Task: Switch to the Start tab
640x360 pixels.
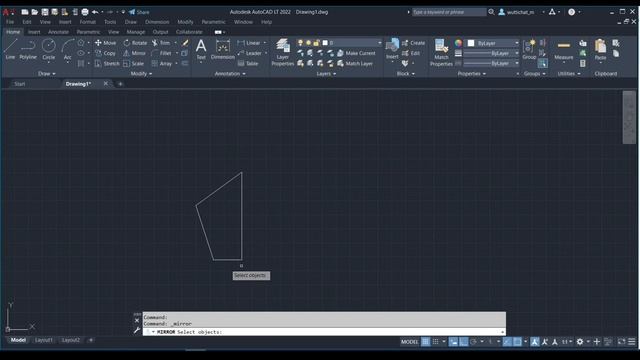Action: point(20,84)
